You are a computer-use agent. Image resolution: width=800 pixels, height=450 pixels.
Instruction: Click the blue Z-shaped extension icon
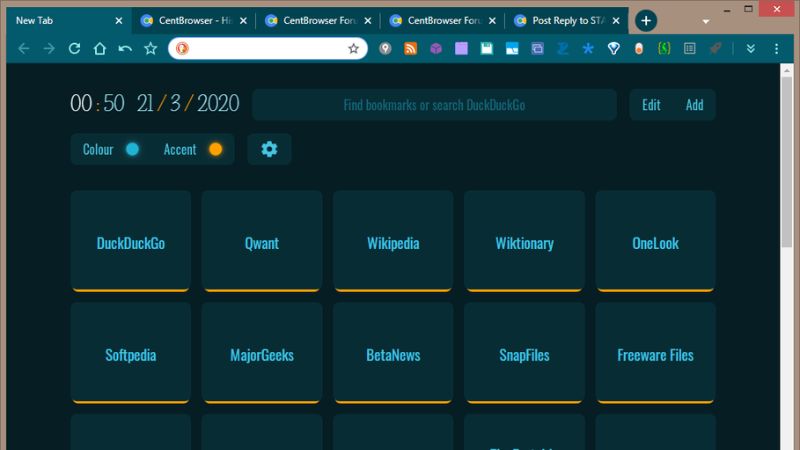click(563, 48)
